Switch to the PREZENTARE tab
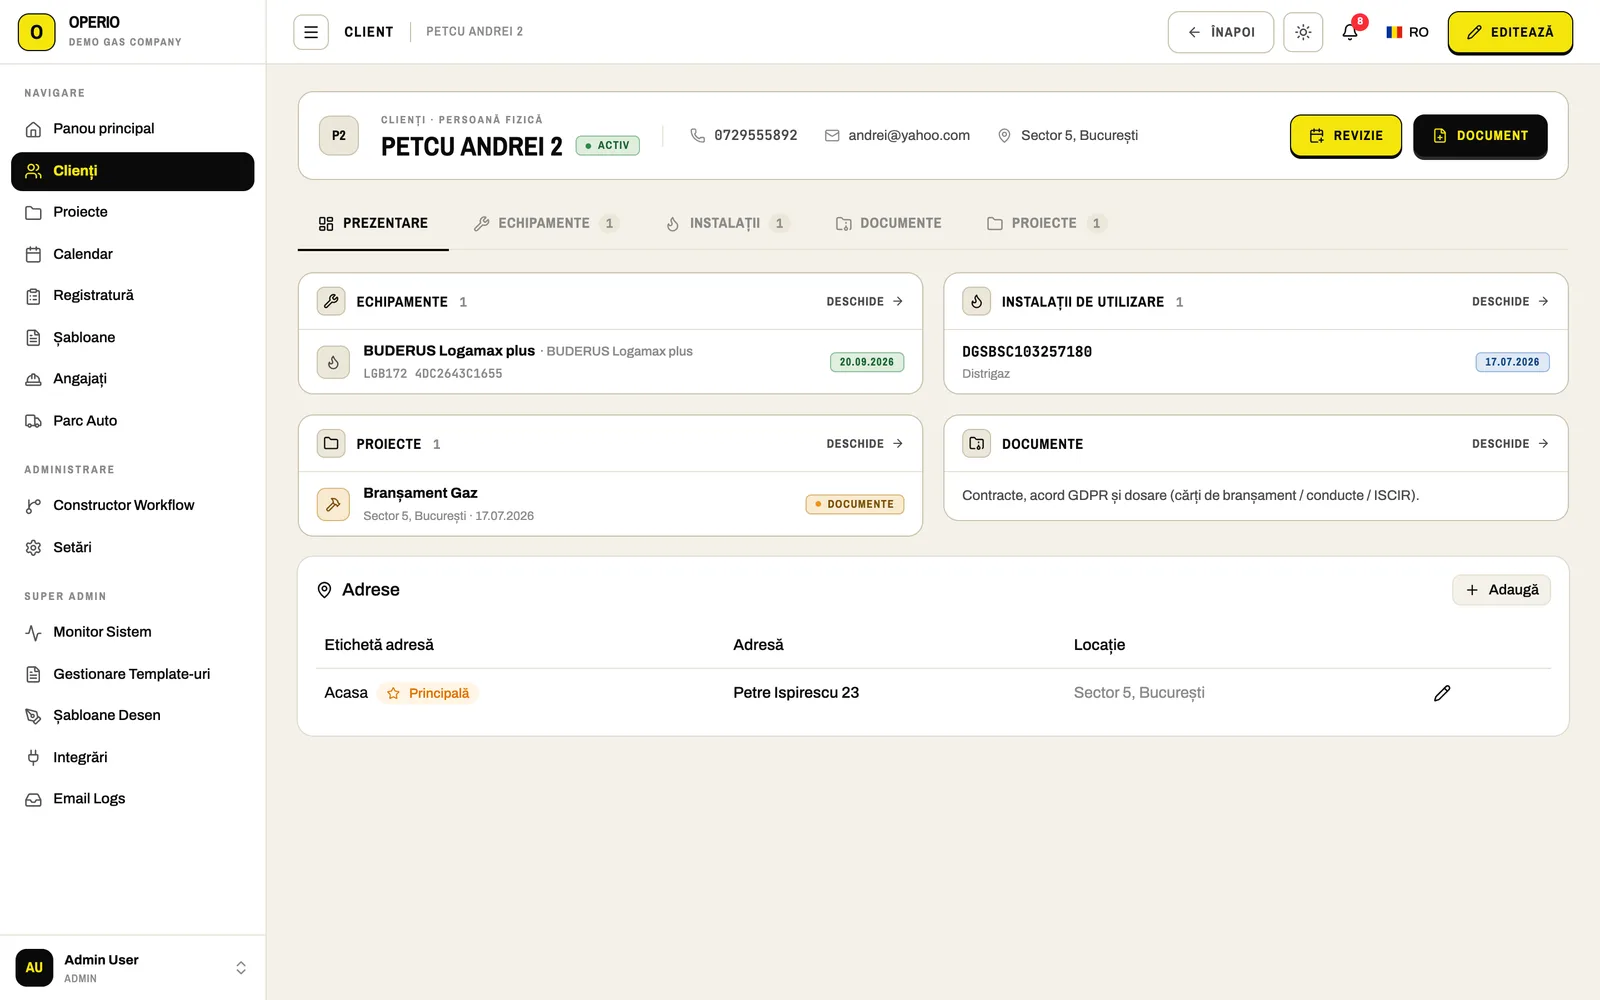Viewport: 1600px width, 1000px height. coord(373,223)
